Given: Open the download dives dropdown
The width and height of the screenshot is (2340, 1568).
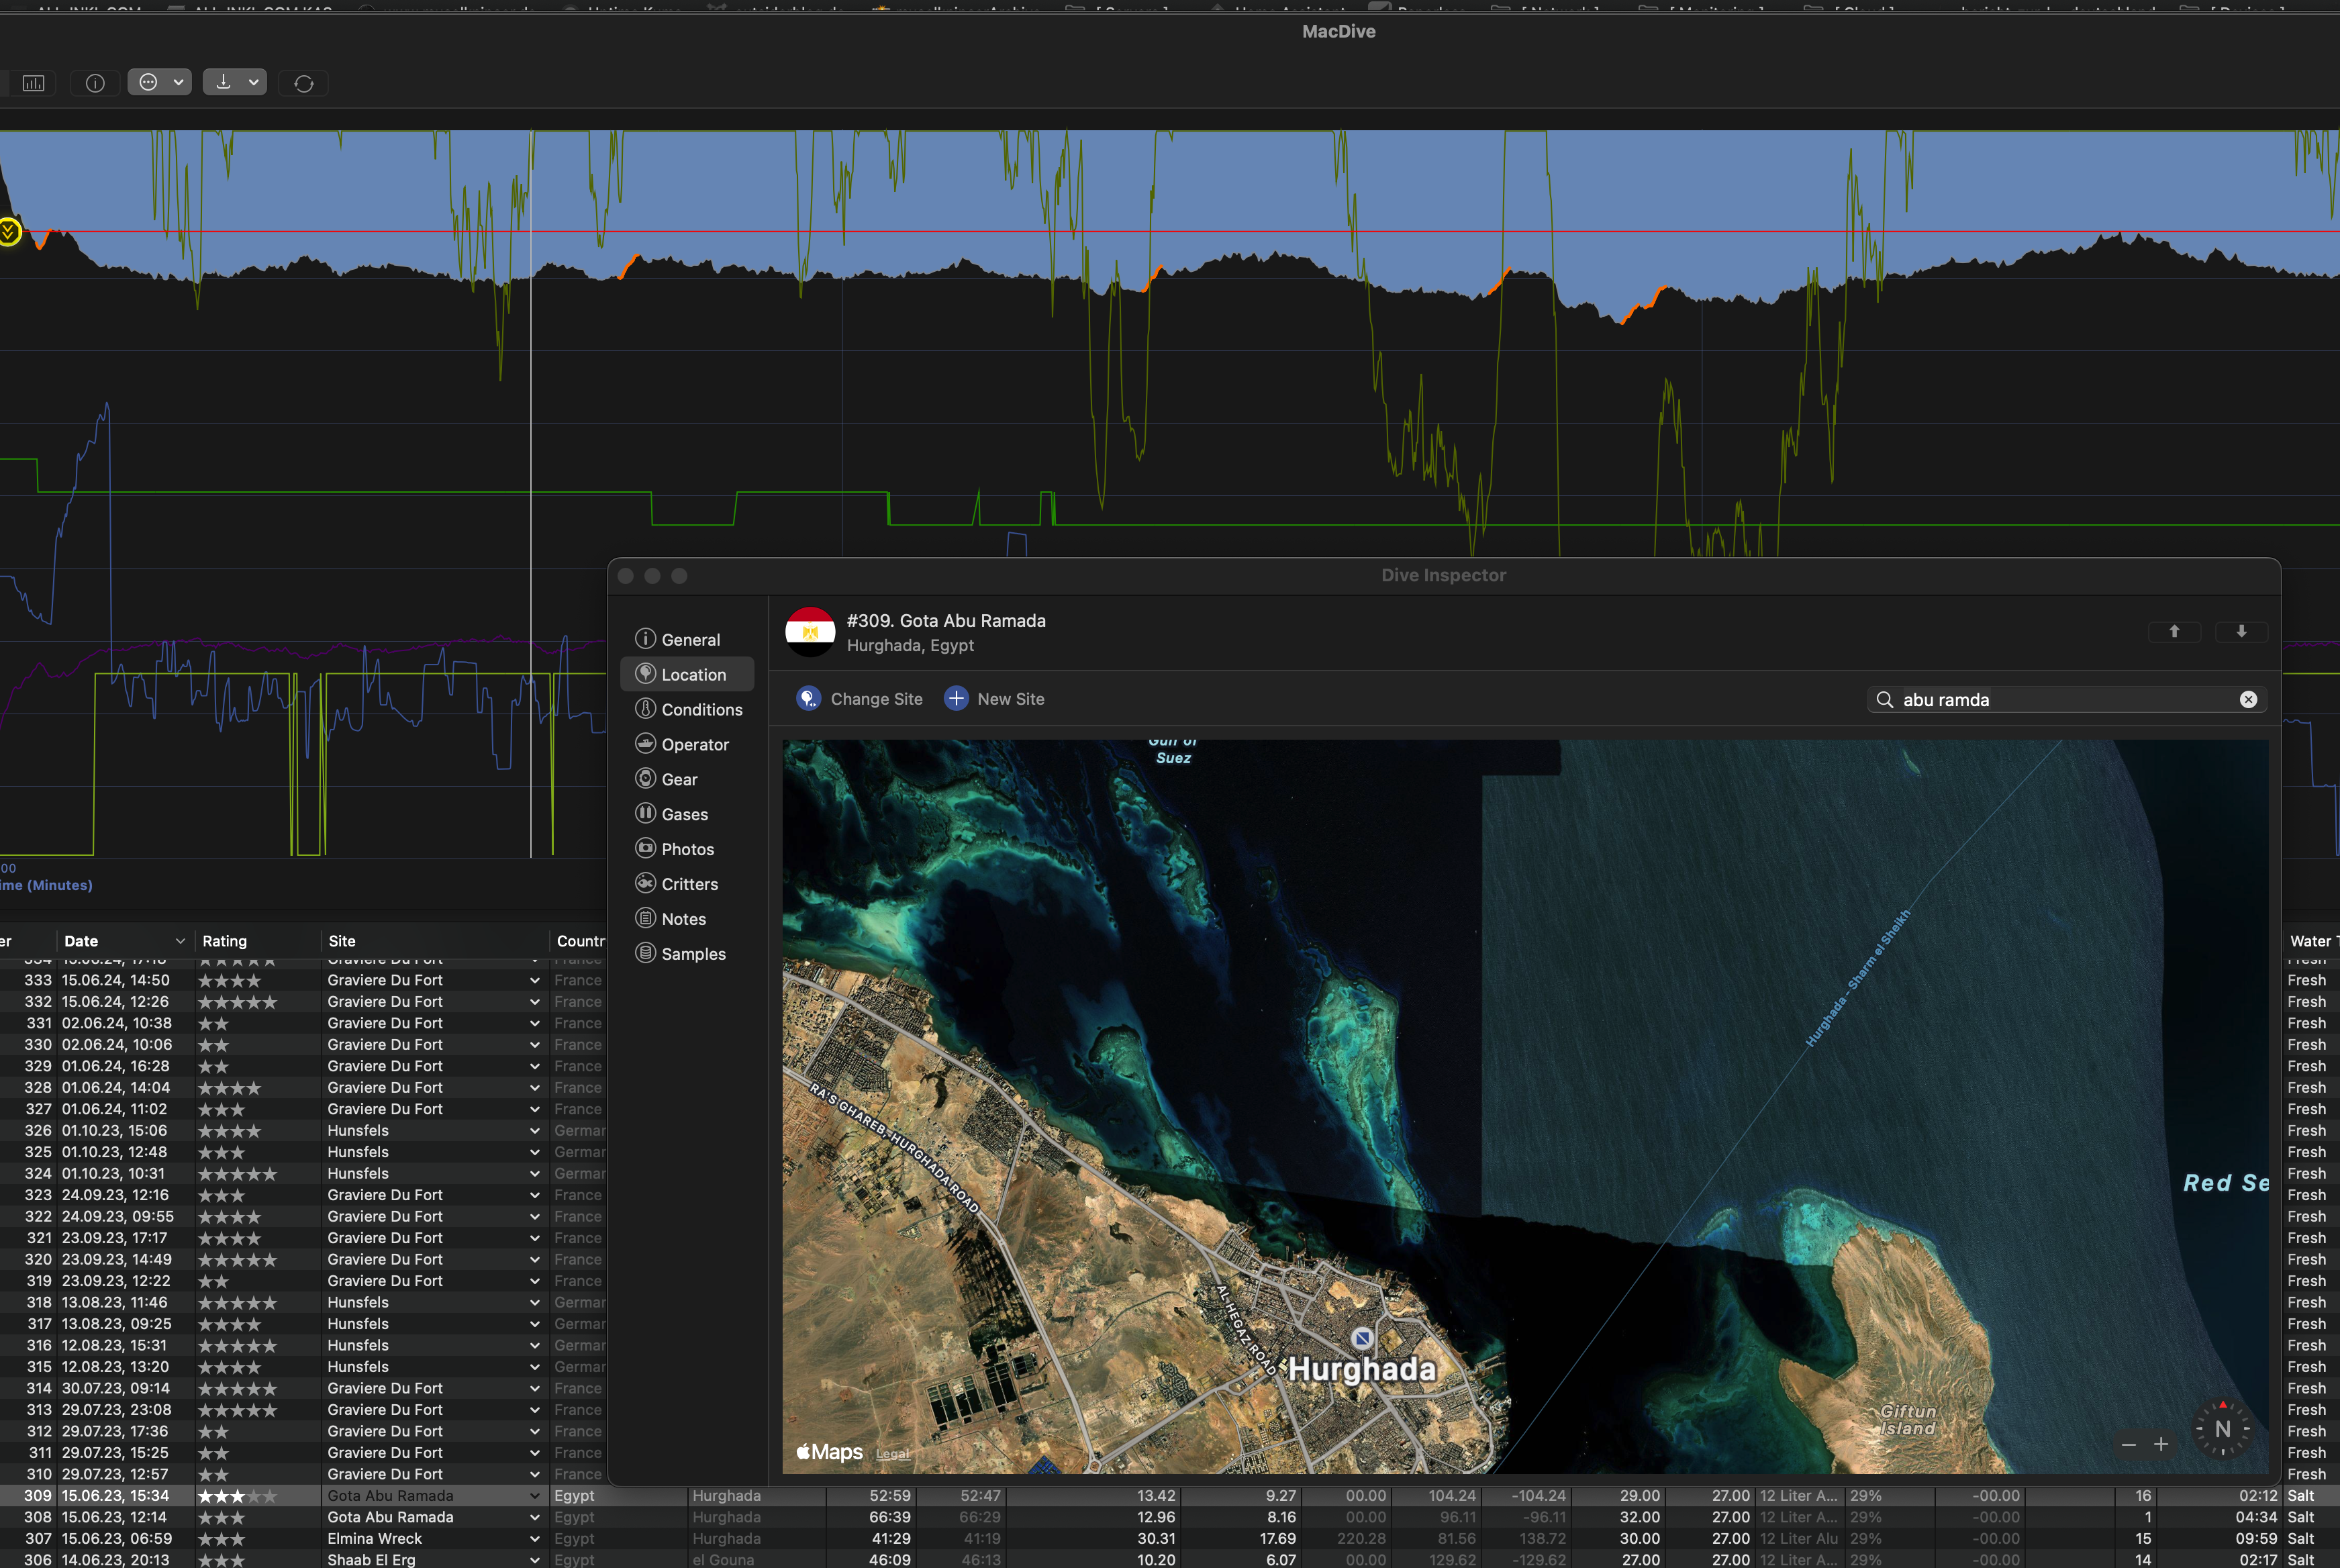Looking at the screenshot, I should tap(235, 82).
